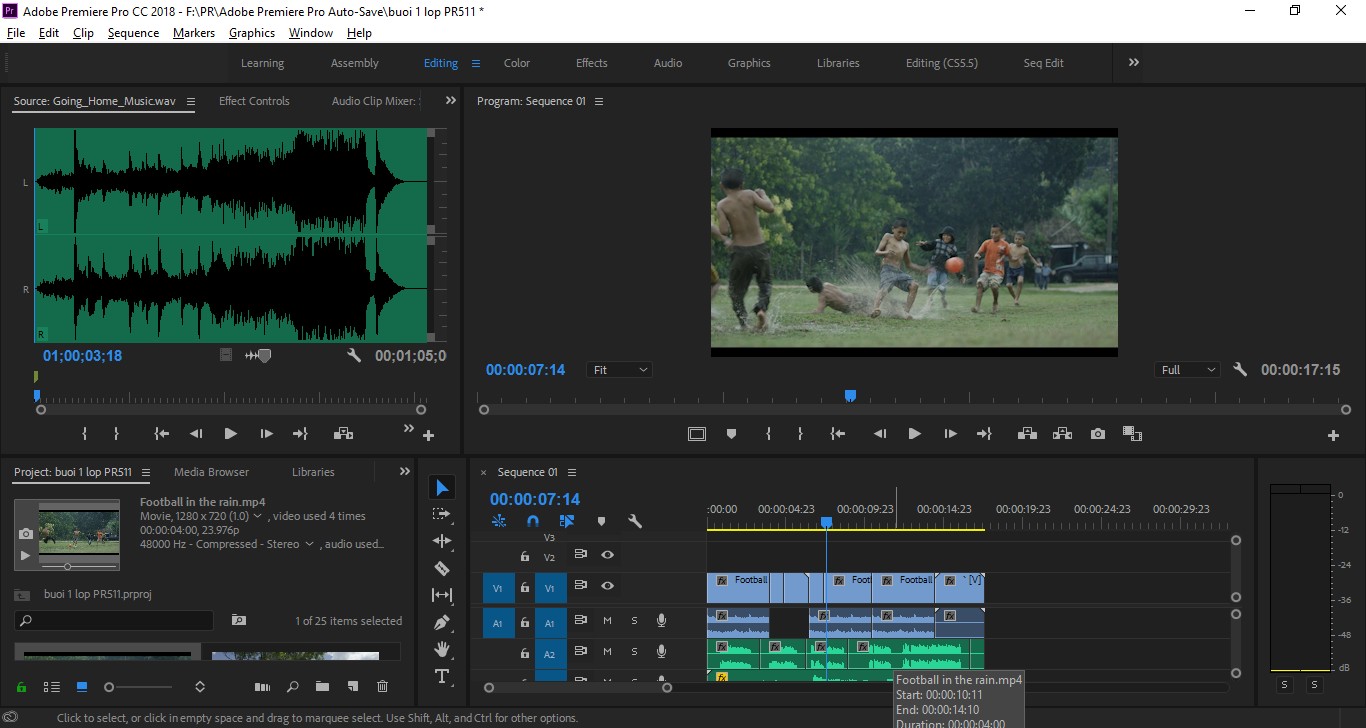The width and height of the screenshot is (1366, 728).
Task: Toggle lock on track V1
Action: click(524, 588)
